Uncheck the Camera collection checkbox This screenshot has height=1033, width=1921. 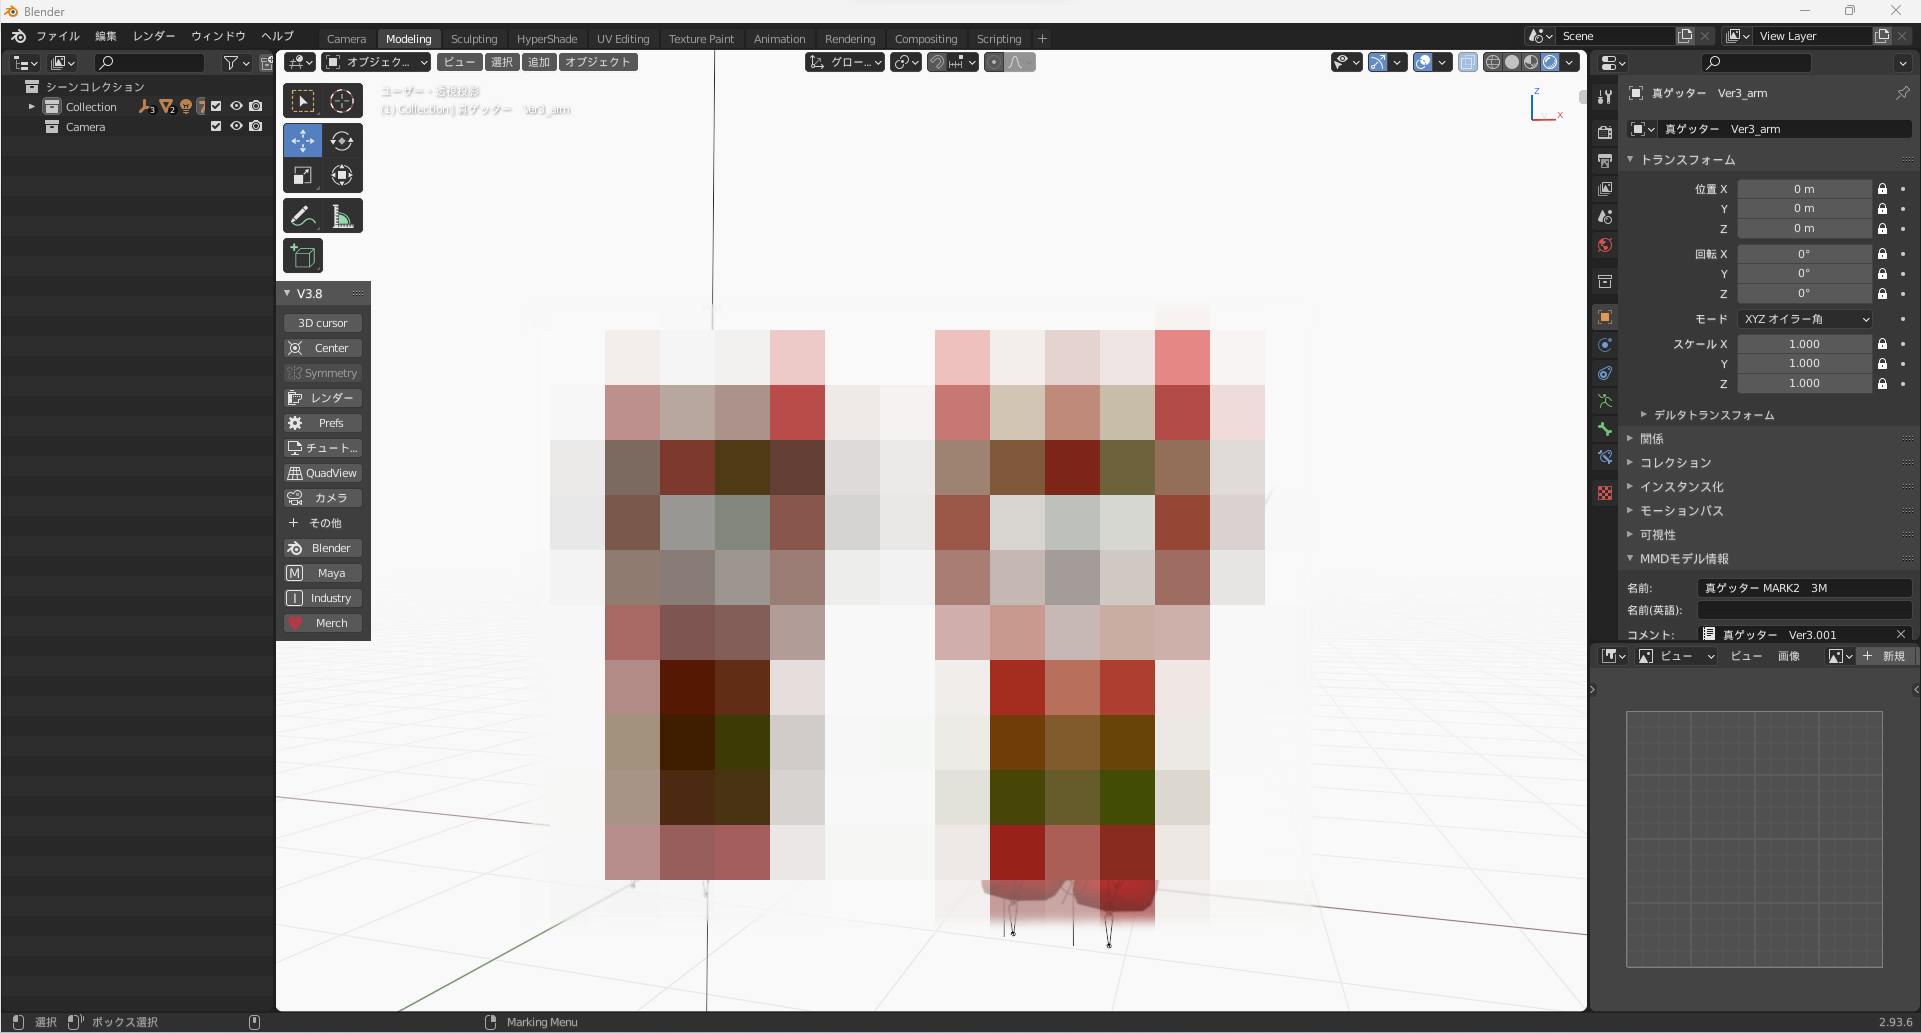tap(216, 127)
